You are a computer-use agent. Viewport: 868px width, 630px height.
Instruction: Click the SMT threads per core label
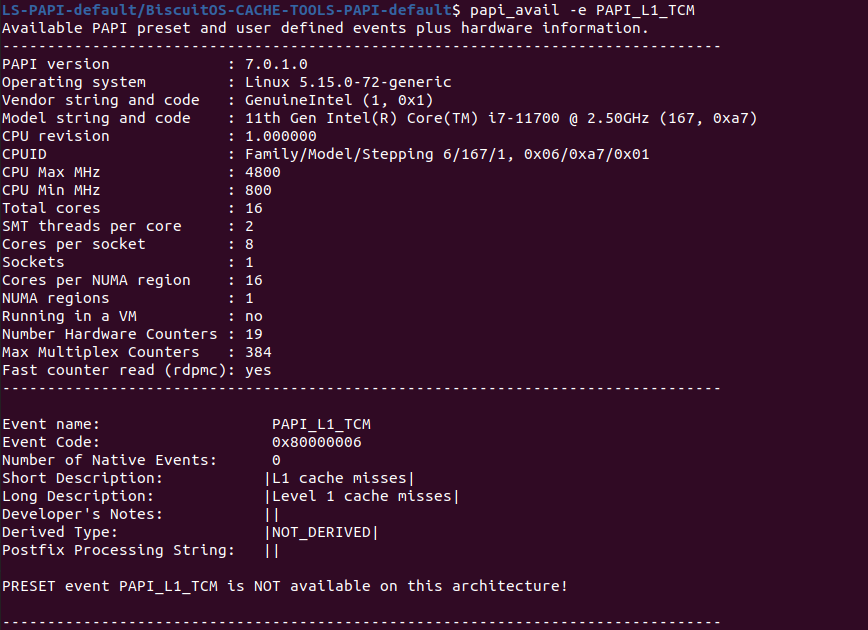pos(92,226)
